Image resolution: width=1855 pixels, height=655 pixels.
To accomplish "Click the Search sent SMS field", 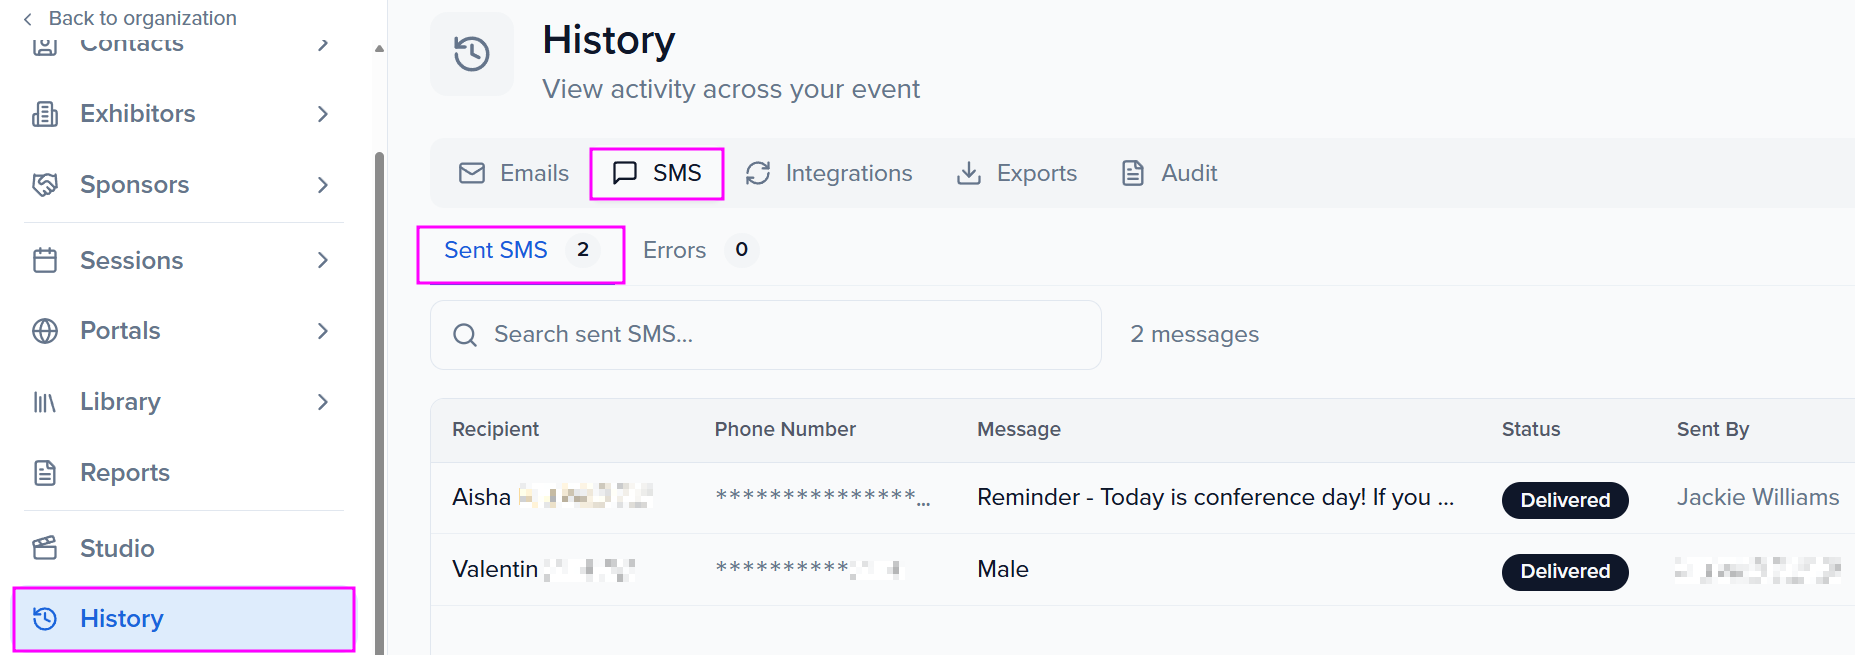I will pos(766,335).
